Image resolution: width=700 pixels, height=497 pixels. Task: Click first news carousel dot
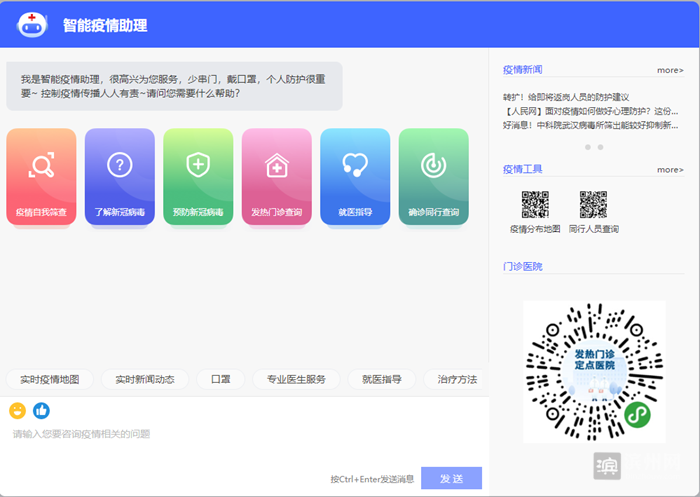coord(588,147)
